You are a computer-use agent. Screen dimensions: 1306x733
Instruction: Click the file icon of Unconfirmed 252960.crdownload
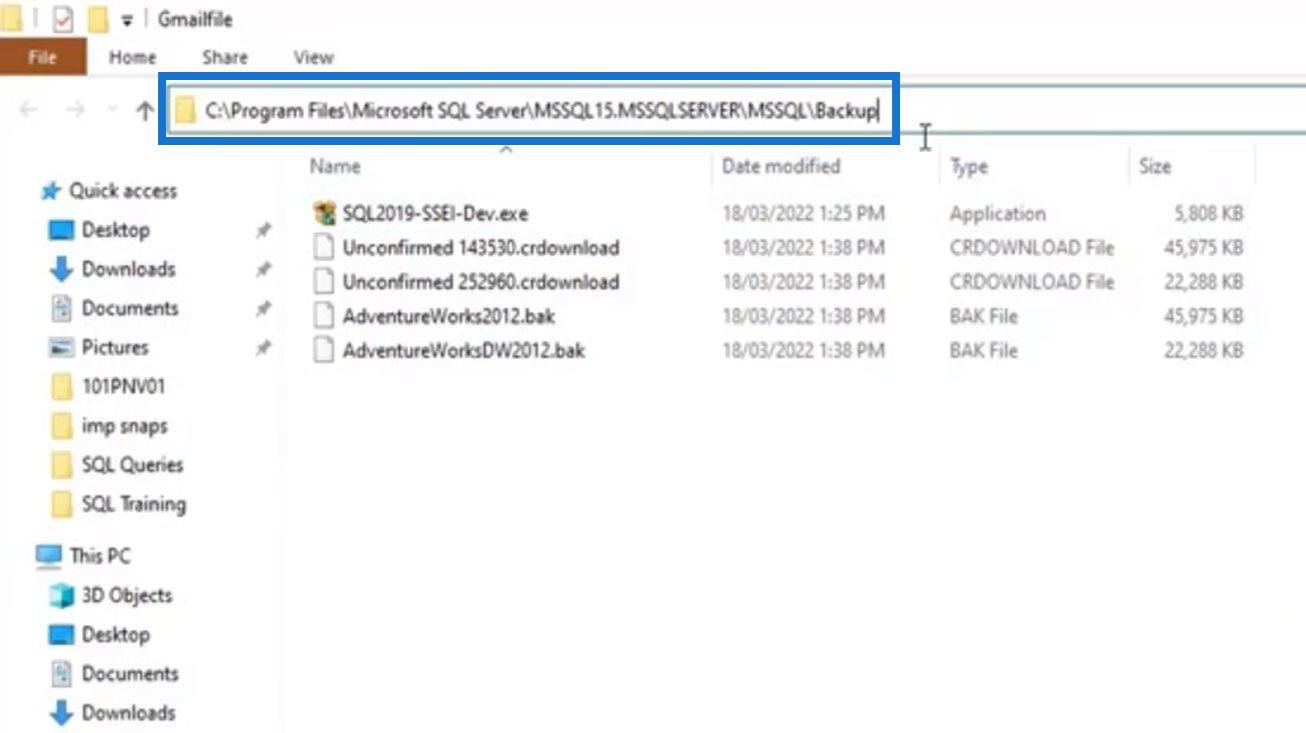pos(322,282)
